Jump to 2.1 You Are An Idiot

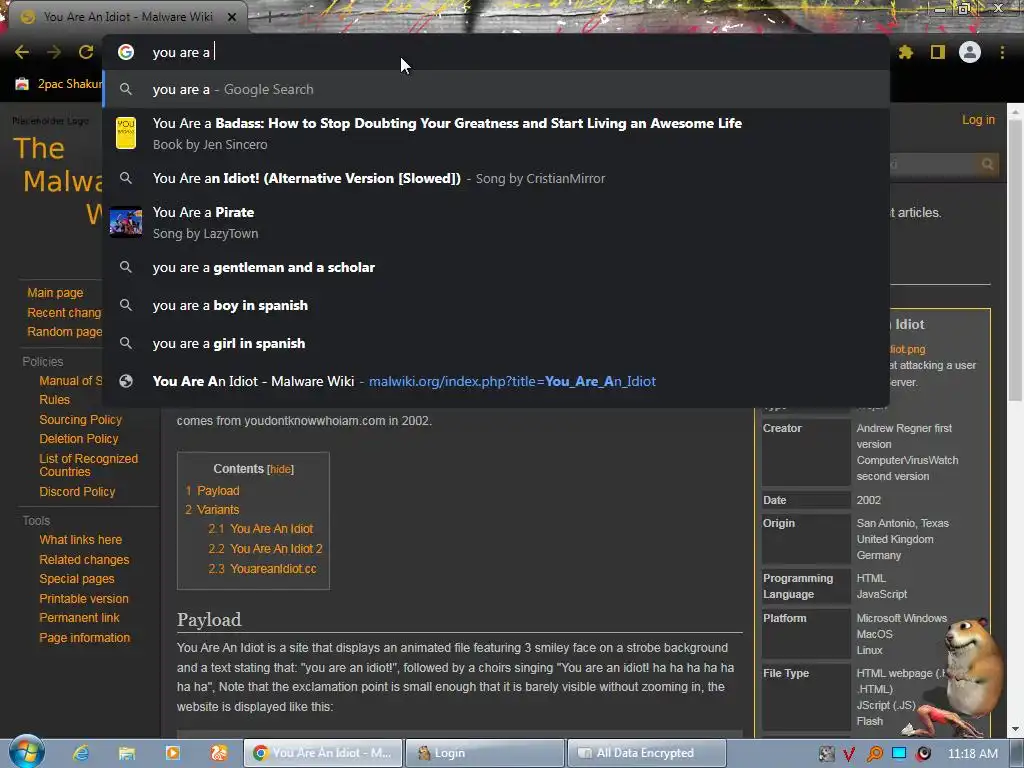click(261, 529)
